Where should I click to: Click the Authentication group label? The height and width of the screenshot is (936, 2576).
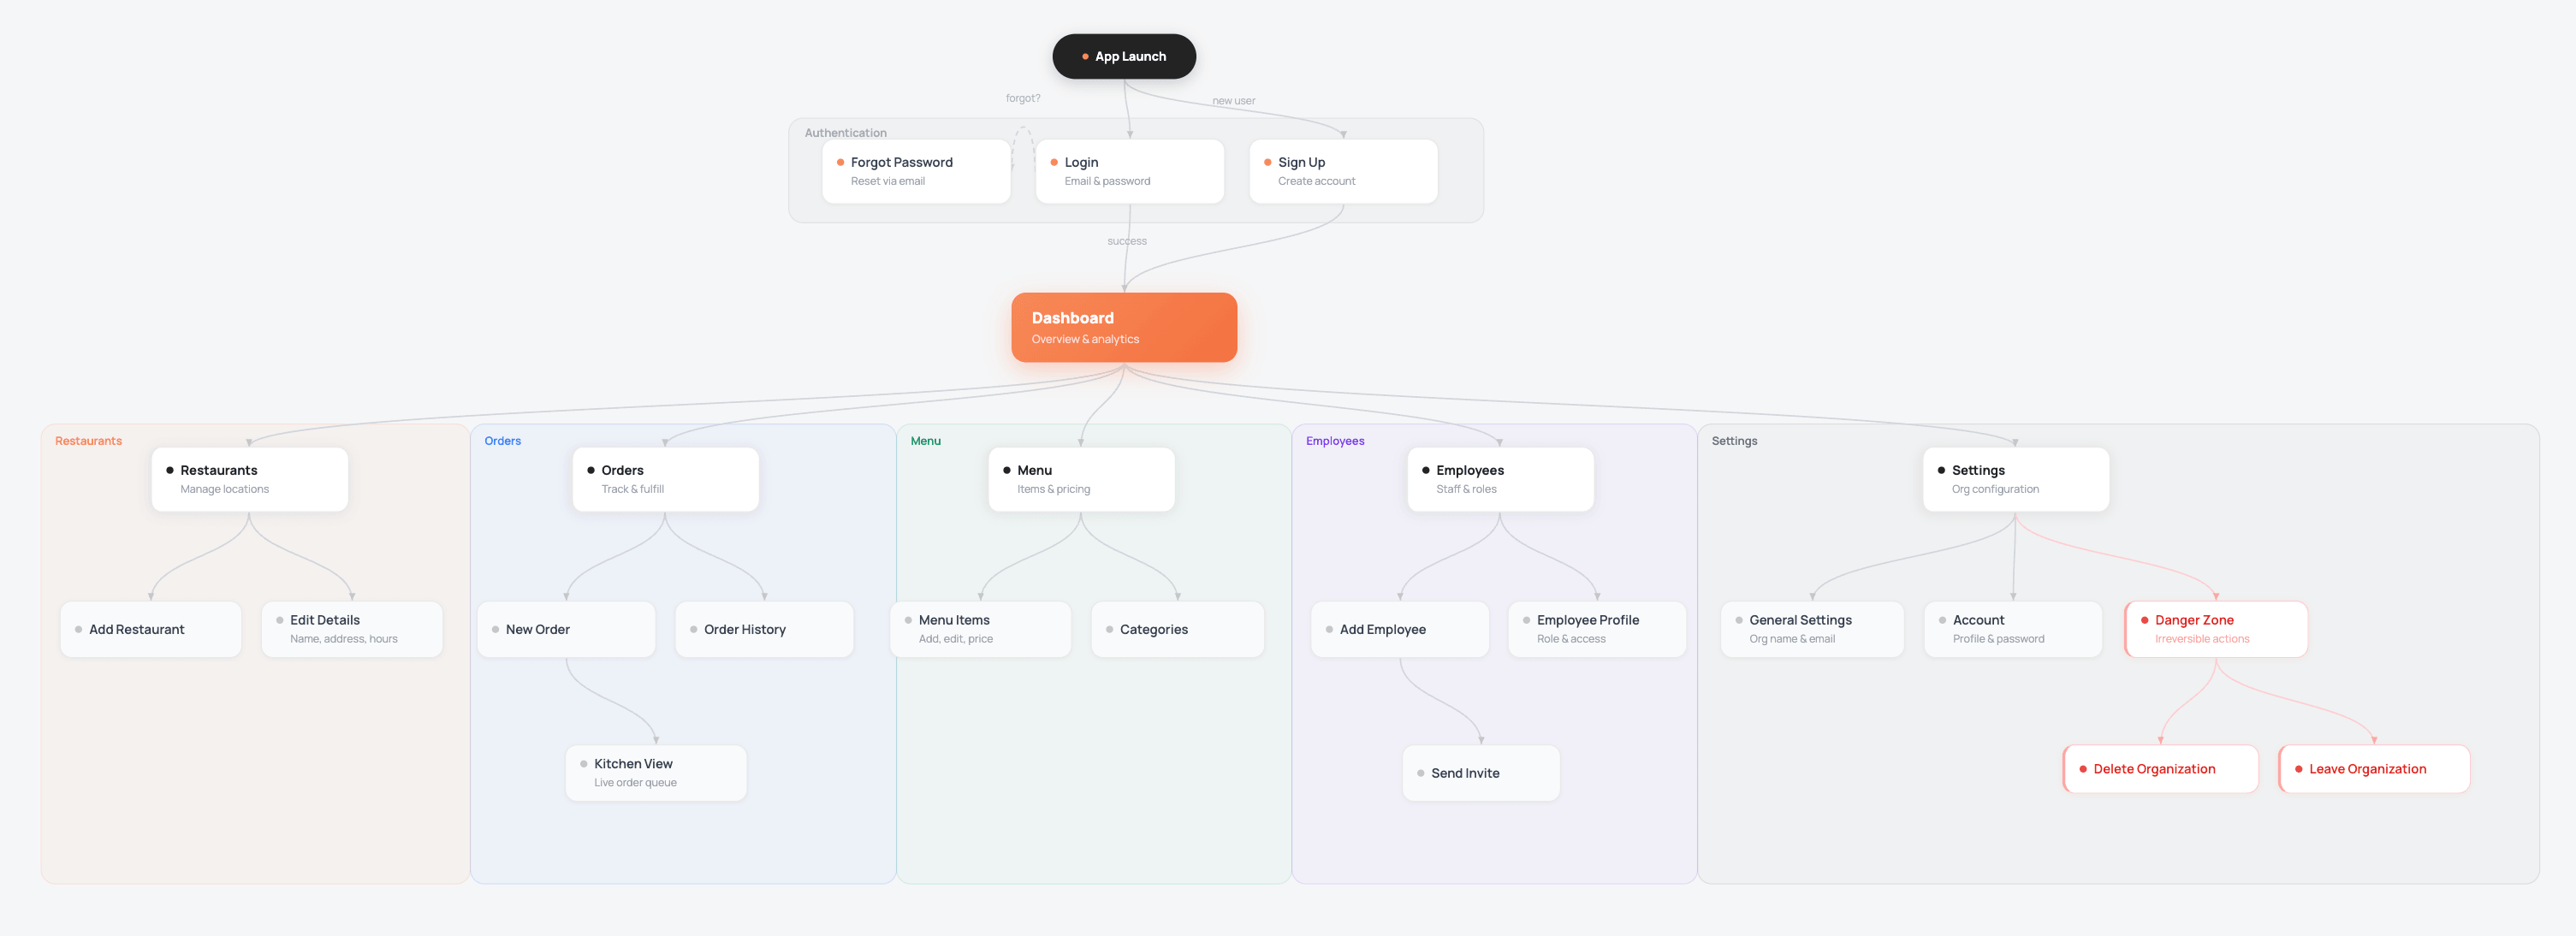845,133
